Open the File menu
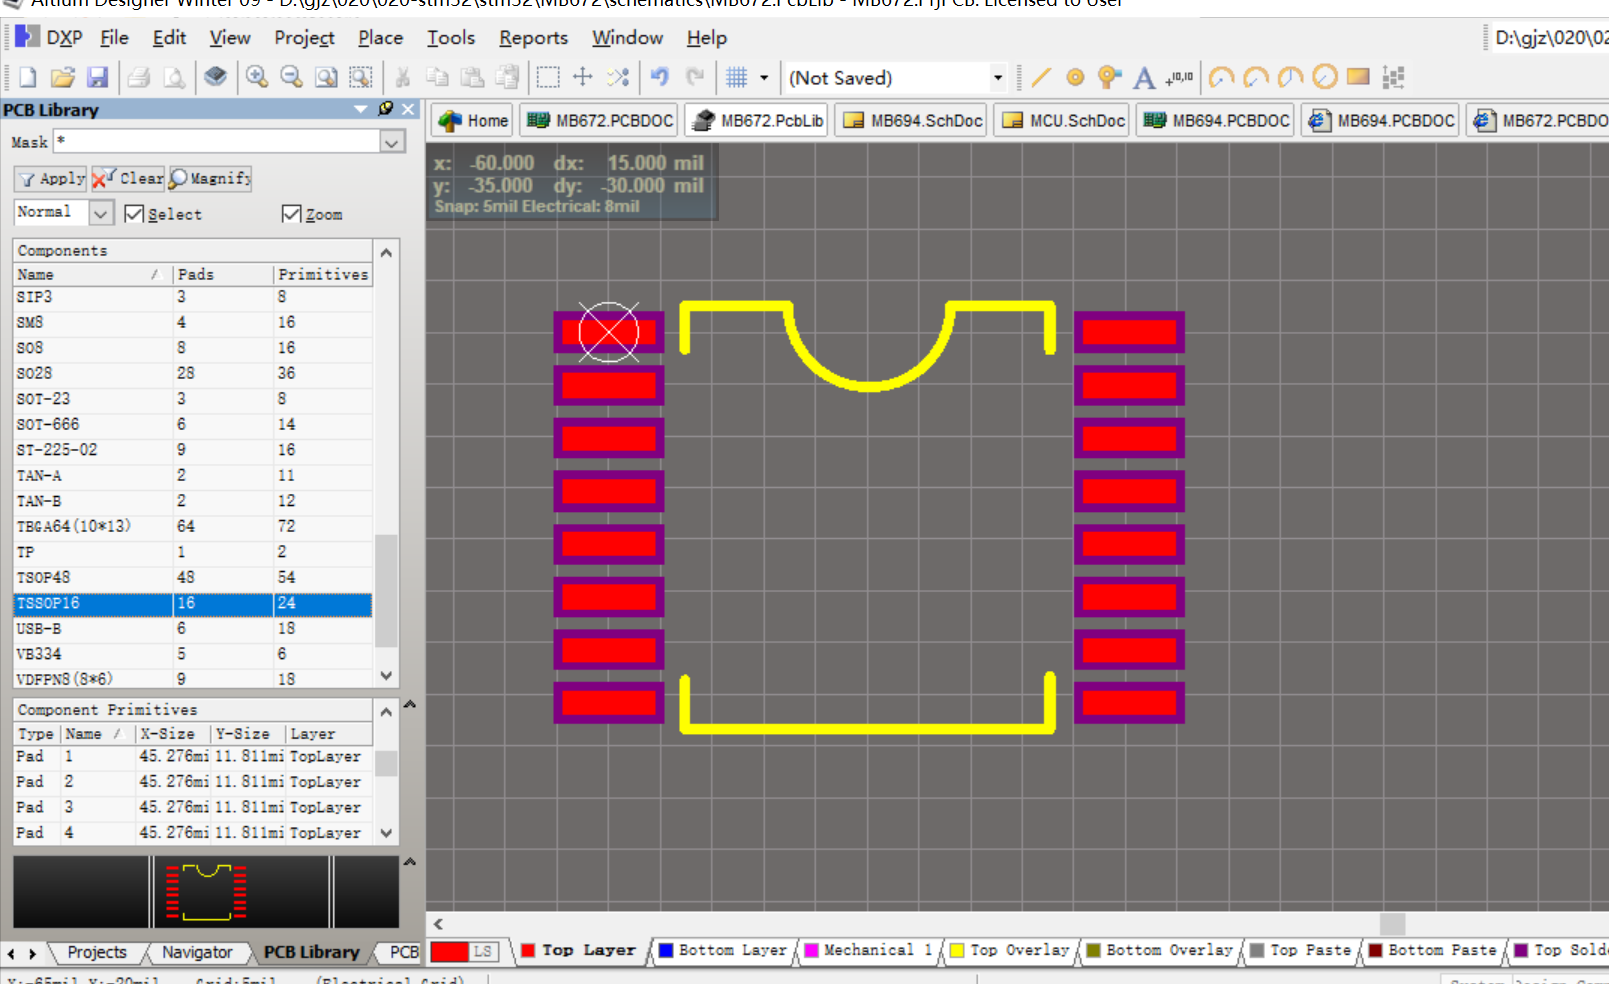Screen dimensions: 1609x984 tap(114, 38)
